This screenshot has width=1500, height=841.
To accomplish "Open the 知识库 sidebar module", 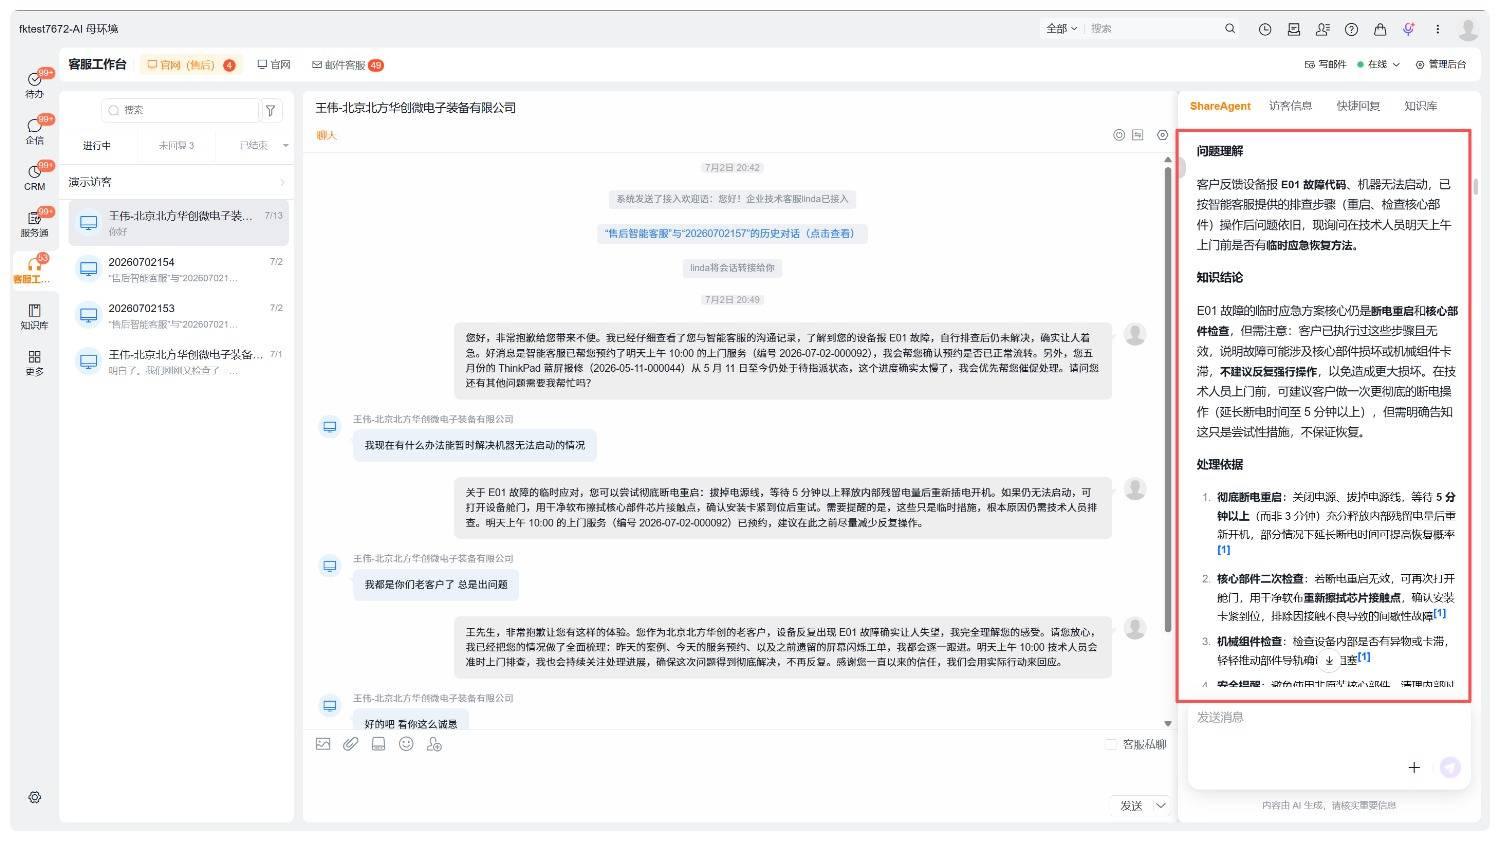I will coord(35,316).
